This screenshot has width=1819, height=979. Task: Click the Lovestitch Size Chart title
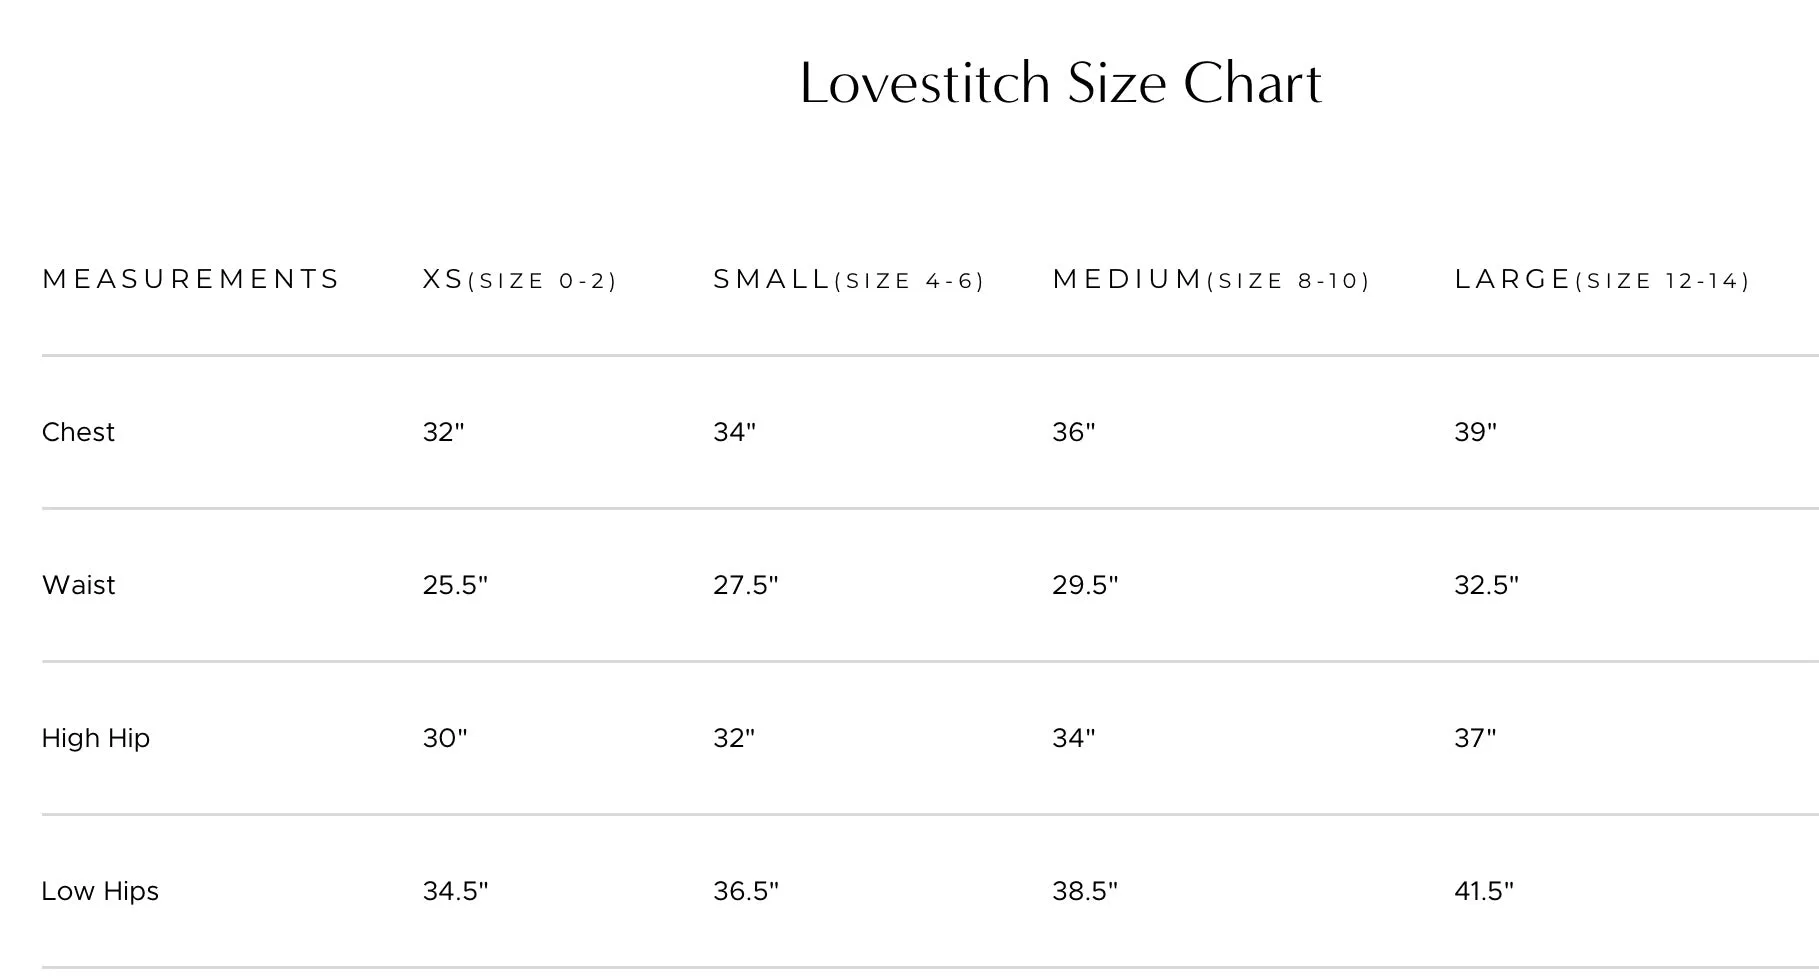click(1061, 83)
